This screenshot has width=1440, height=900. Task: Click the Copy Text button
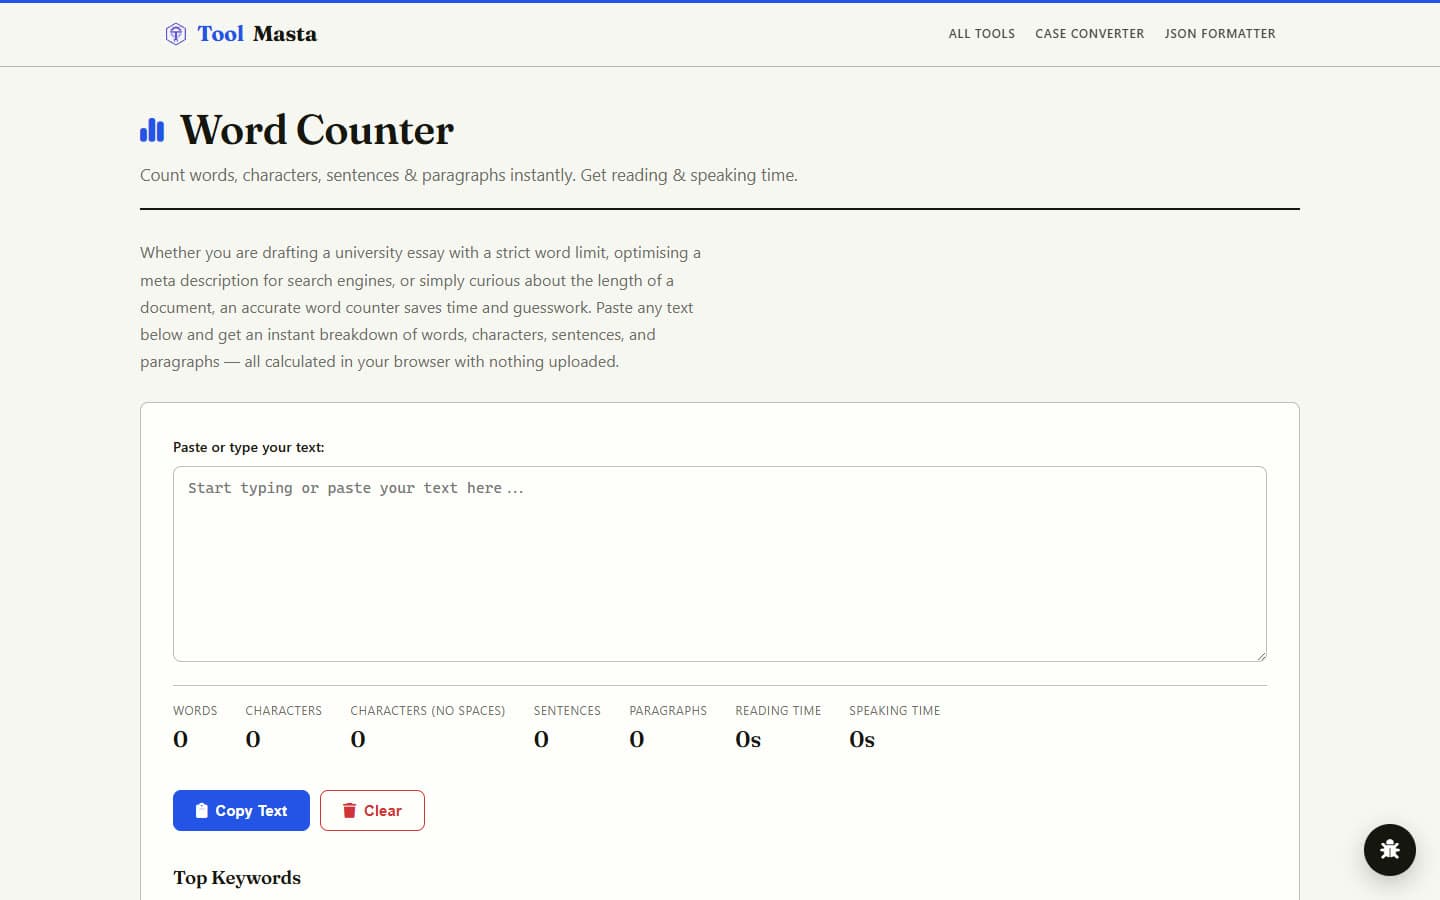pyautogui.click(x=241, y=811)
